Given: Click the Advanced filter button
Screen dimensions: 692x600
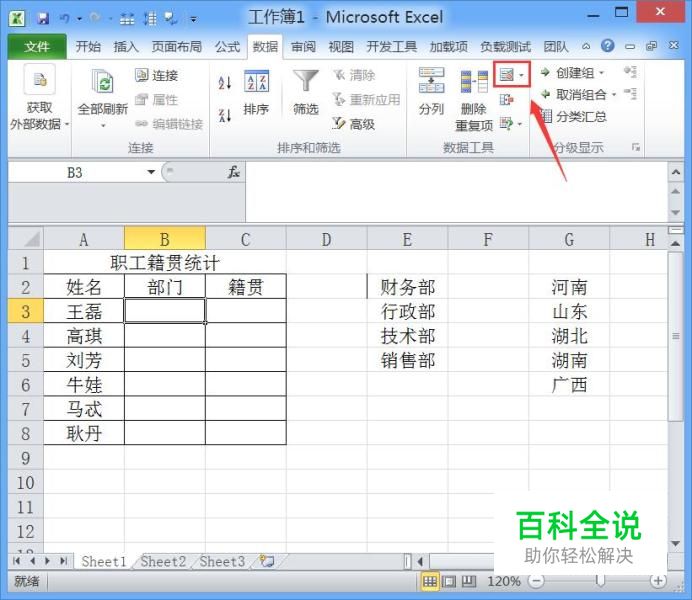Looking at the screenshot, I should [x=354, y=124].
